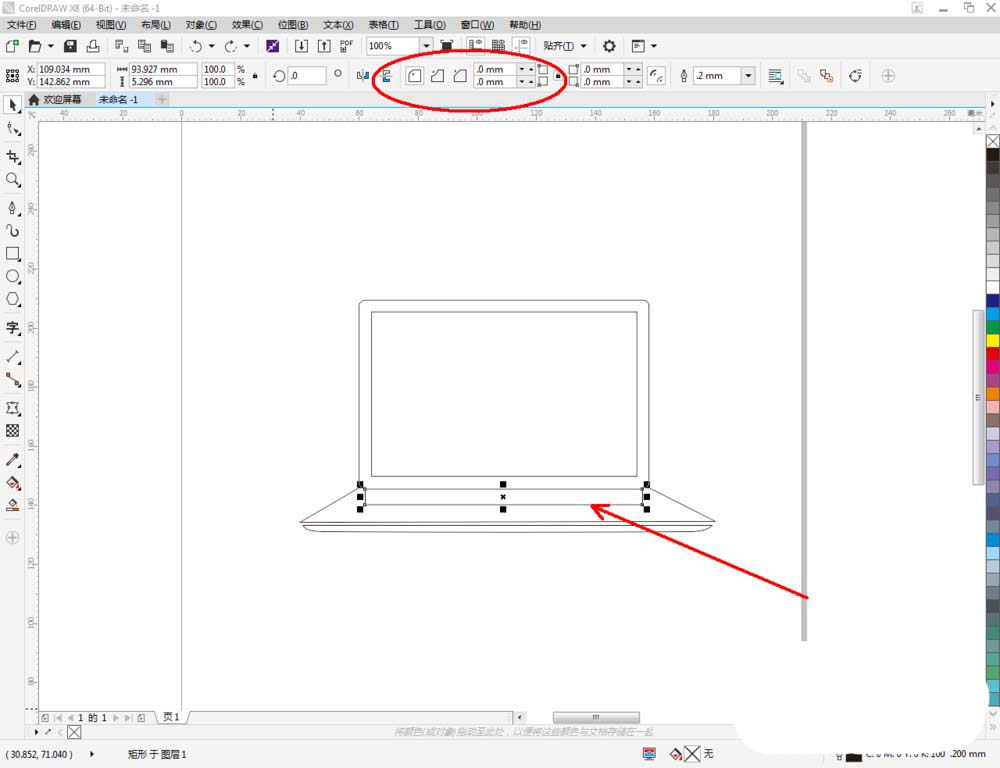Add a new document with plus tab
This screenshot has width=1000, height=768.
coord(162,100)
